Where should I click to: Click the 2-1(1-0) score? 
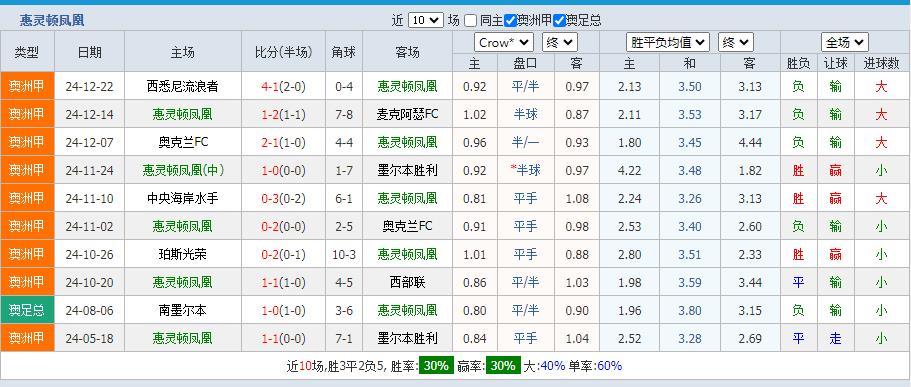point(284,142)
